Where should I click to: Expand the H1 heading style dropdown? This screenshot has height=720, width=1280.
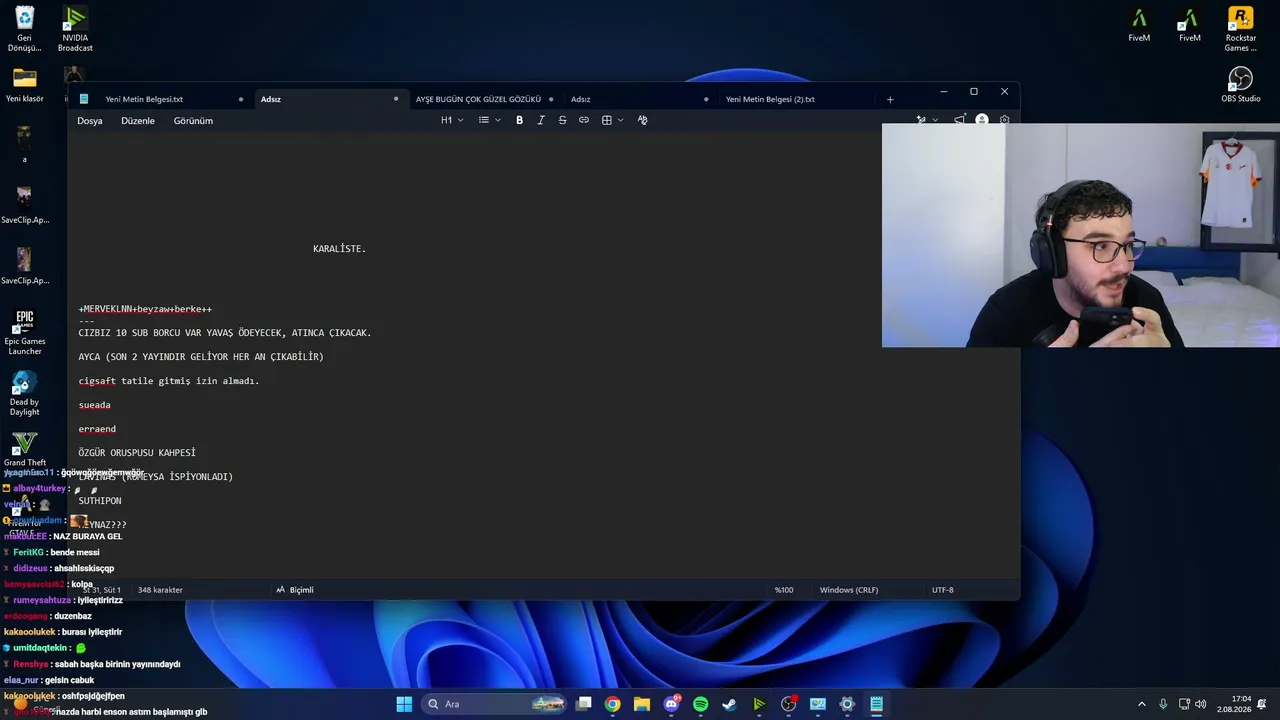[x=452, y=120]
